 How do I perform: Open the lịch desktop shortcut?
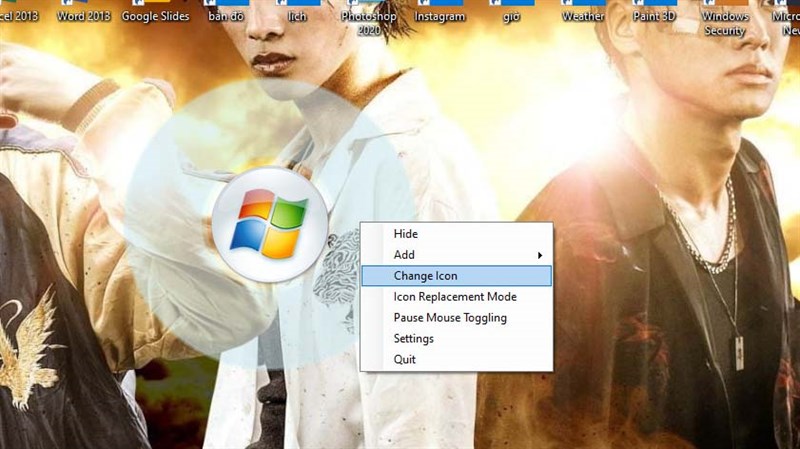pyautogui.click(x=297, y=12)
